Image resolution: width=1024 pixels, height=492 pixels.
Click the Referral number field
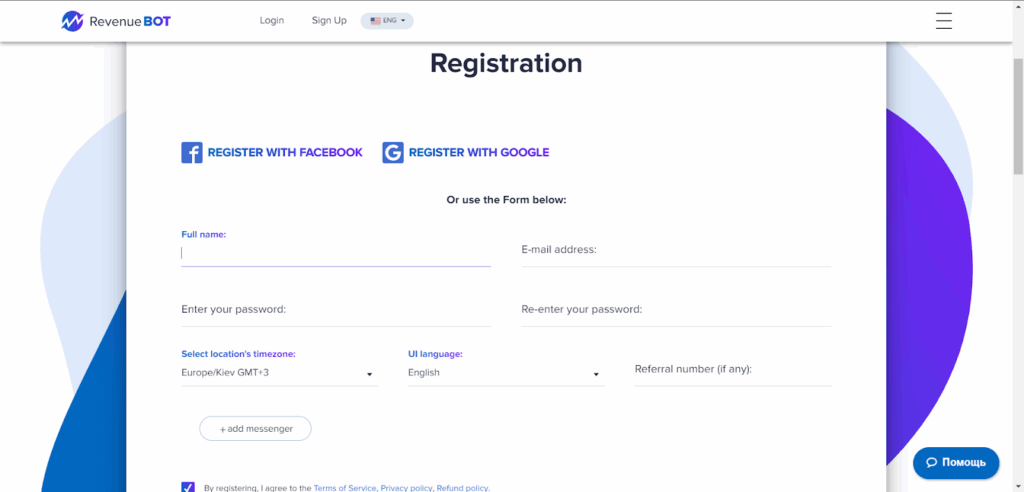732,370
